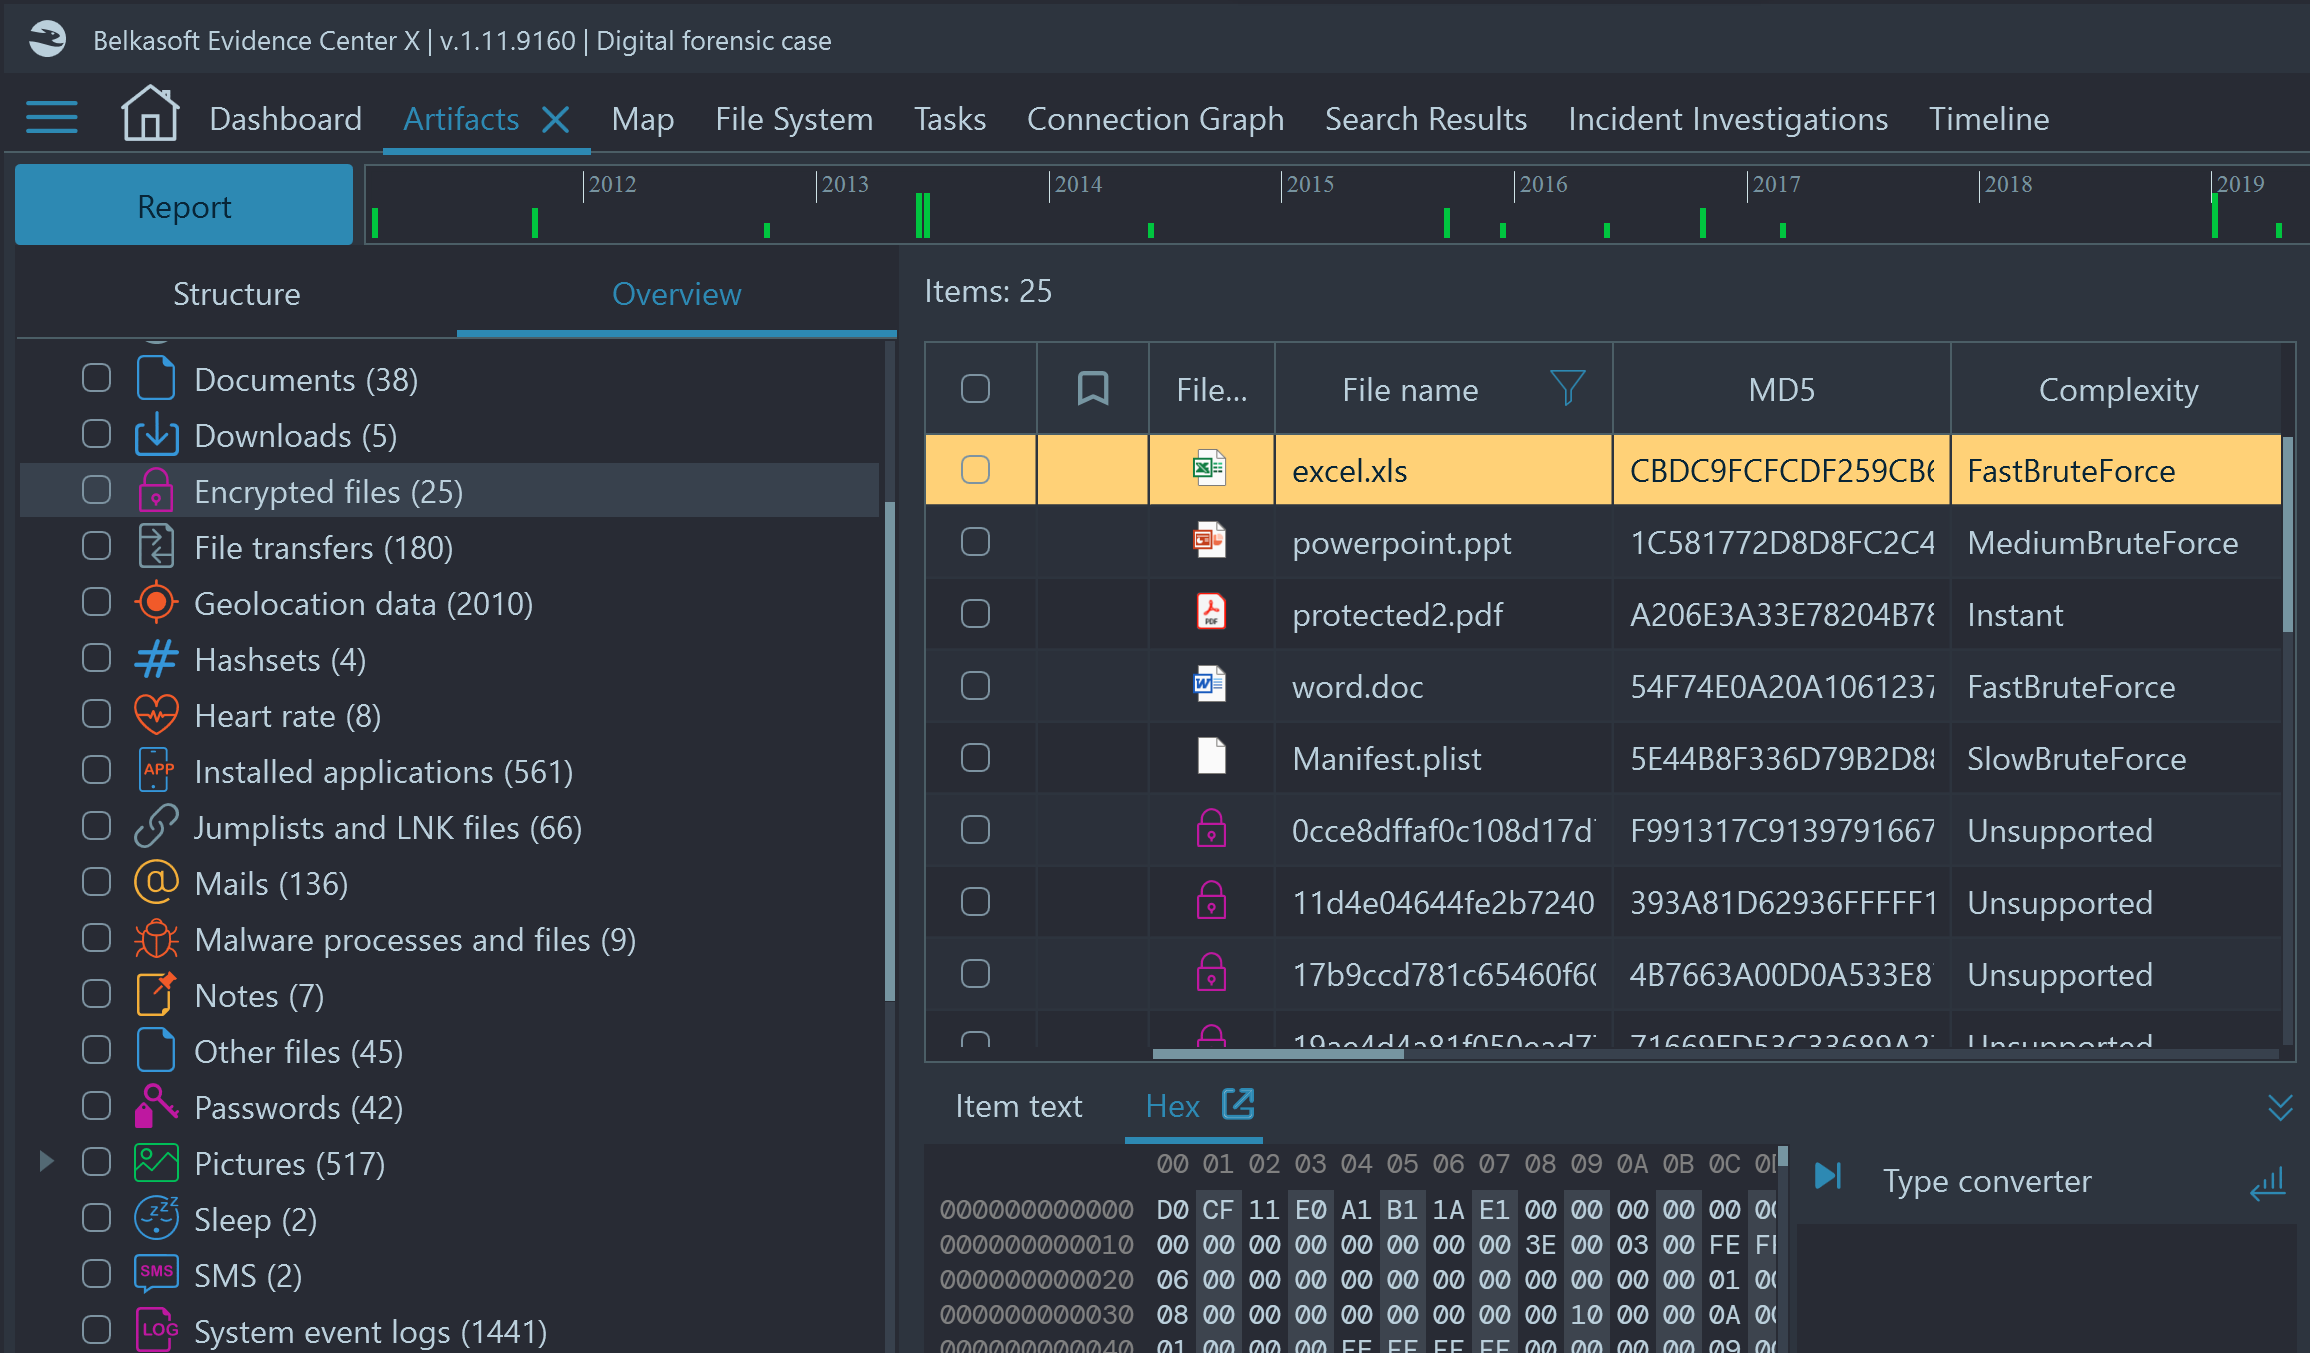Click the Installed applications APP icon
This screenshot has height=1353, width=2310.
[156, 770]
